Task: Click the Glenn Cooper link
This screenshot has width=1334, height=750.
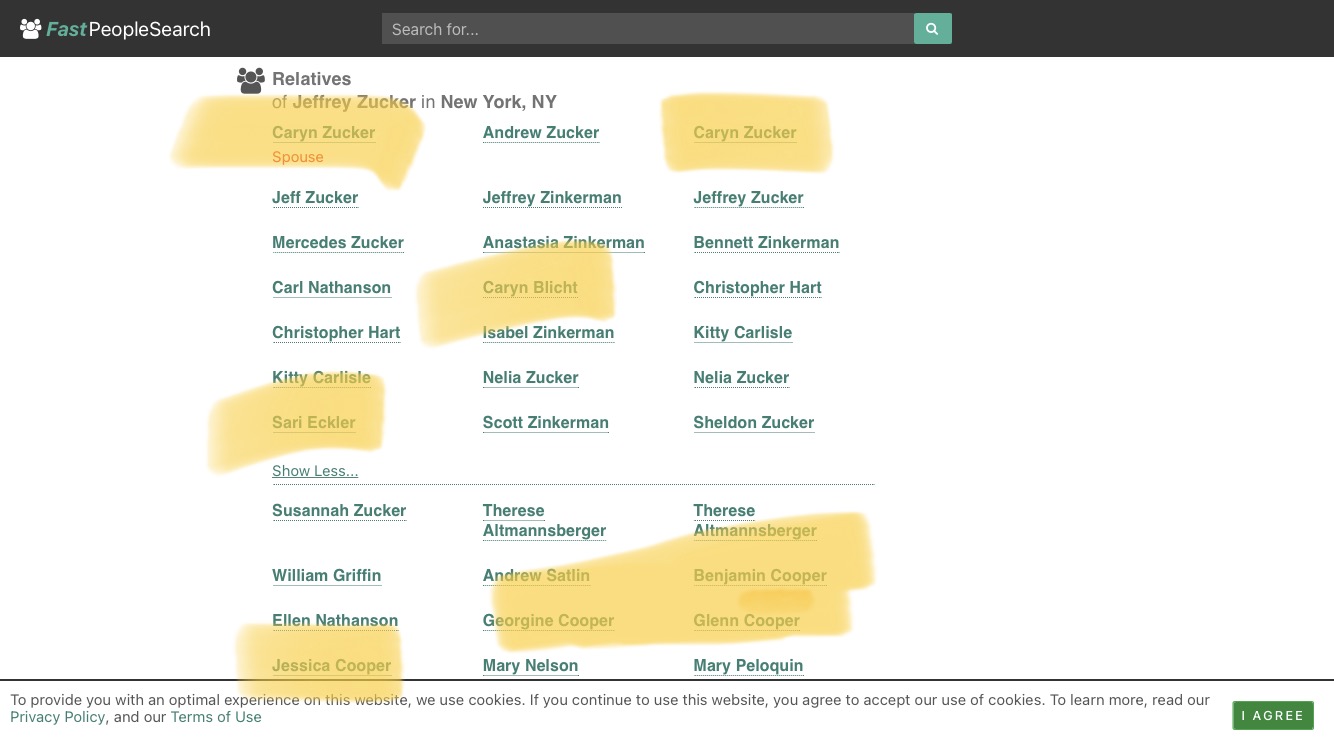Action: [x=746, y=621]
